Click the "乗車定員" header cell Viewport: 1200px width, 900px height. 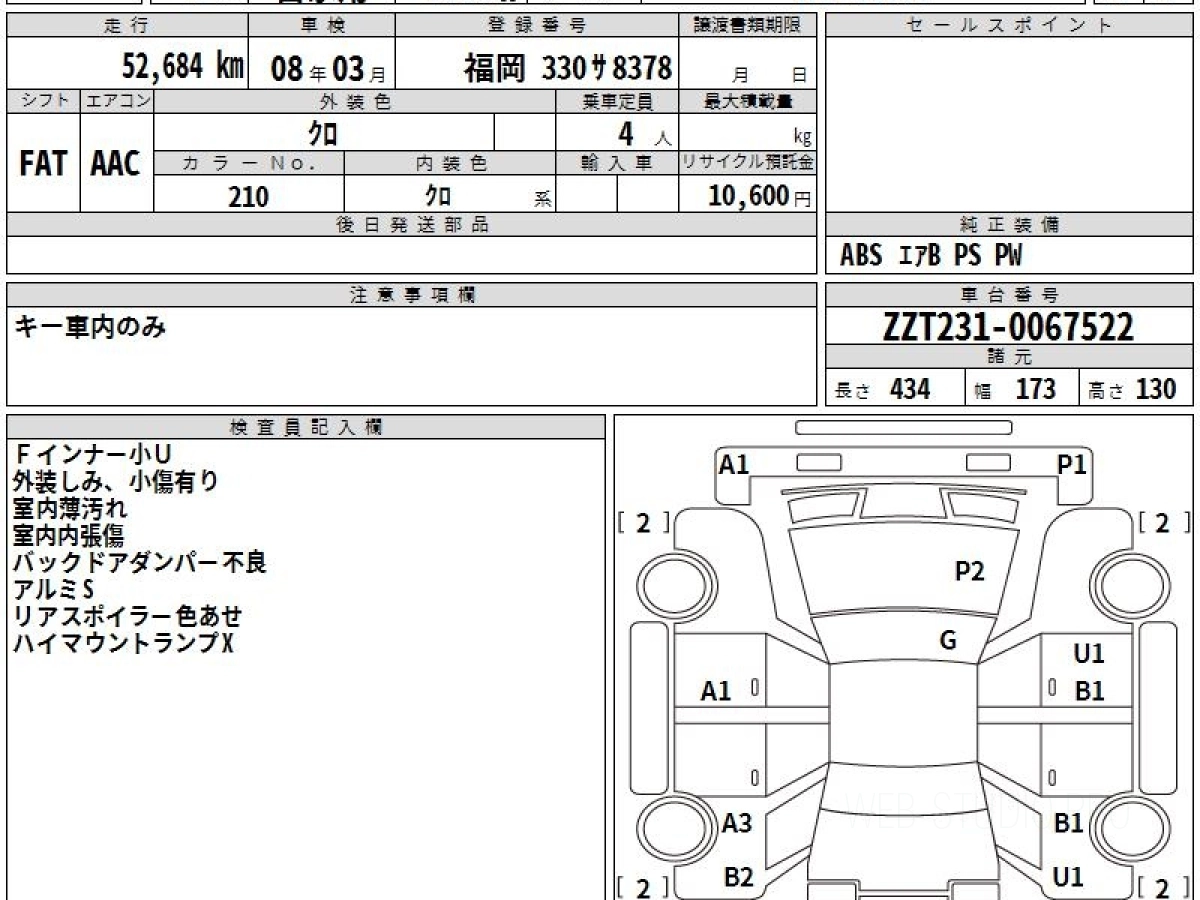(x=617, y=101)
